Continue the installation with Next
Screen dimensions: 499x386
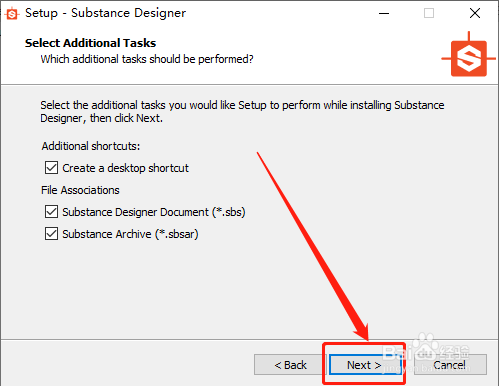pos(364,365)
